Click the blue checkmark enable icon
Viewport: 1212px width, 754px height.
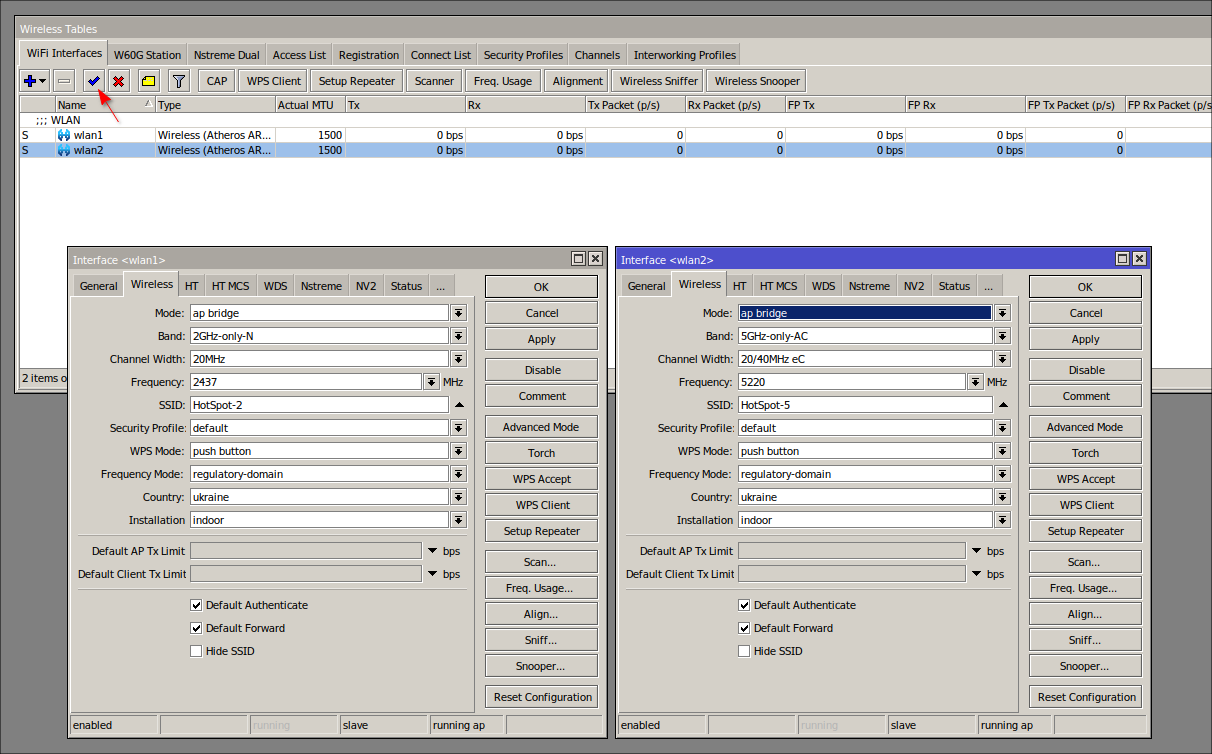point(94,81)
